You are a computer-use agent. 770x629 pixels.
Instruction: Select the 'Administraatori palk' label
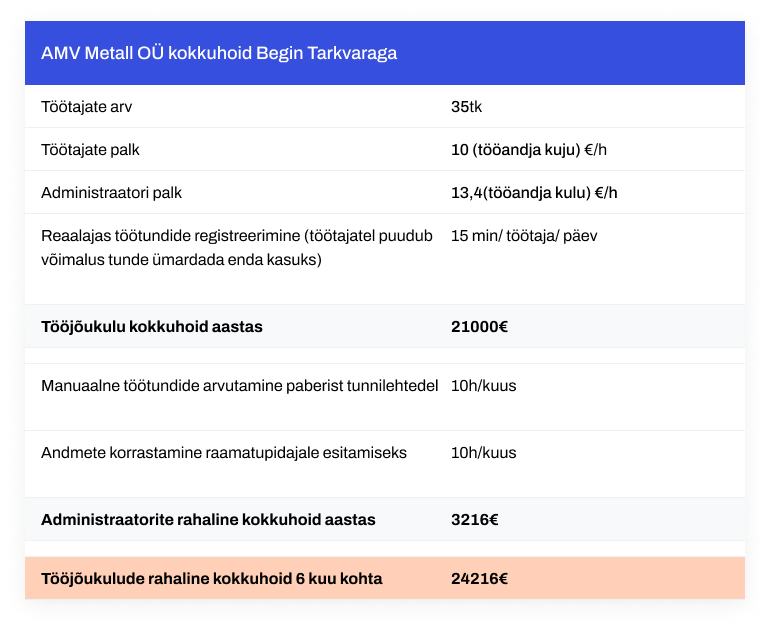111,192
